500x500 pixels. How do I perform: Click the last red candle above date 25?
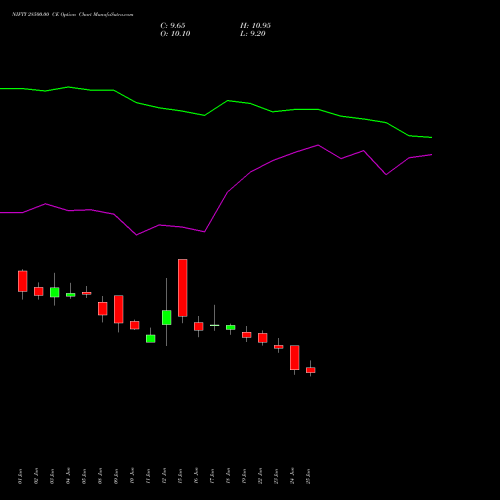tap(311, 370)
